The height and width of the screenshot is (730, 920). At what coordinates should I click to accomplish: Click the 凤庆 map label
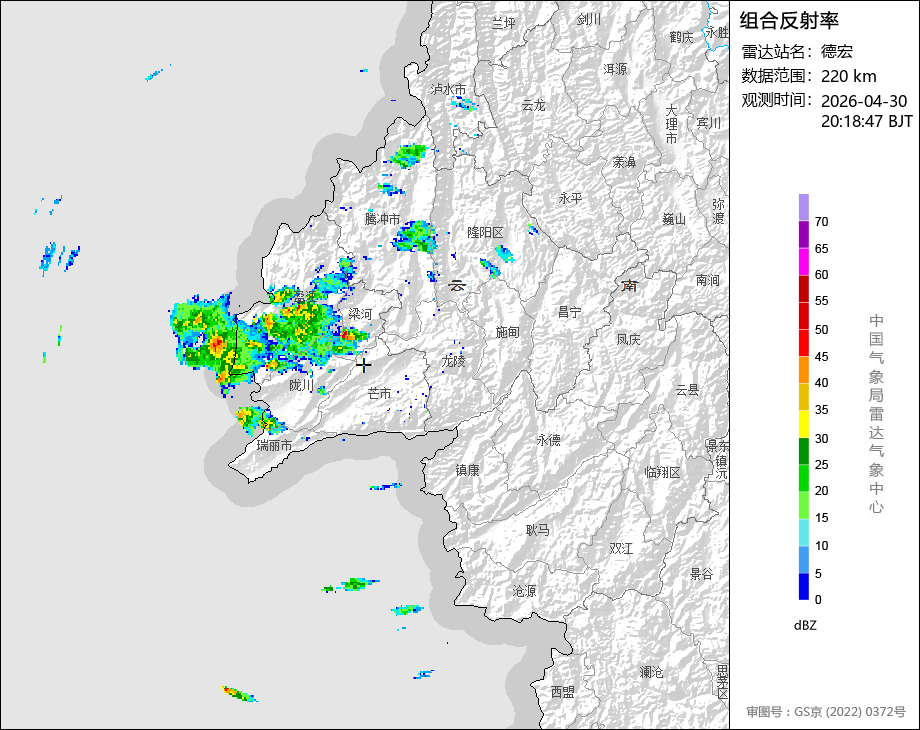[628, 339]
